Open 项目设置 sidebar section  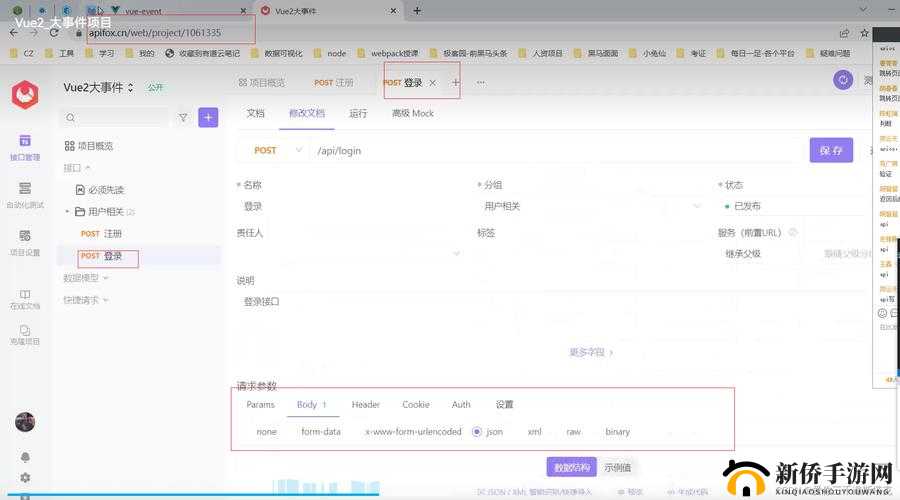pos(25,243)
